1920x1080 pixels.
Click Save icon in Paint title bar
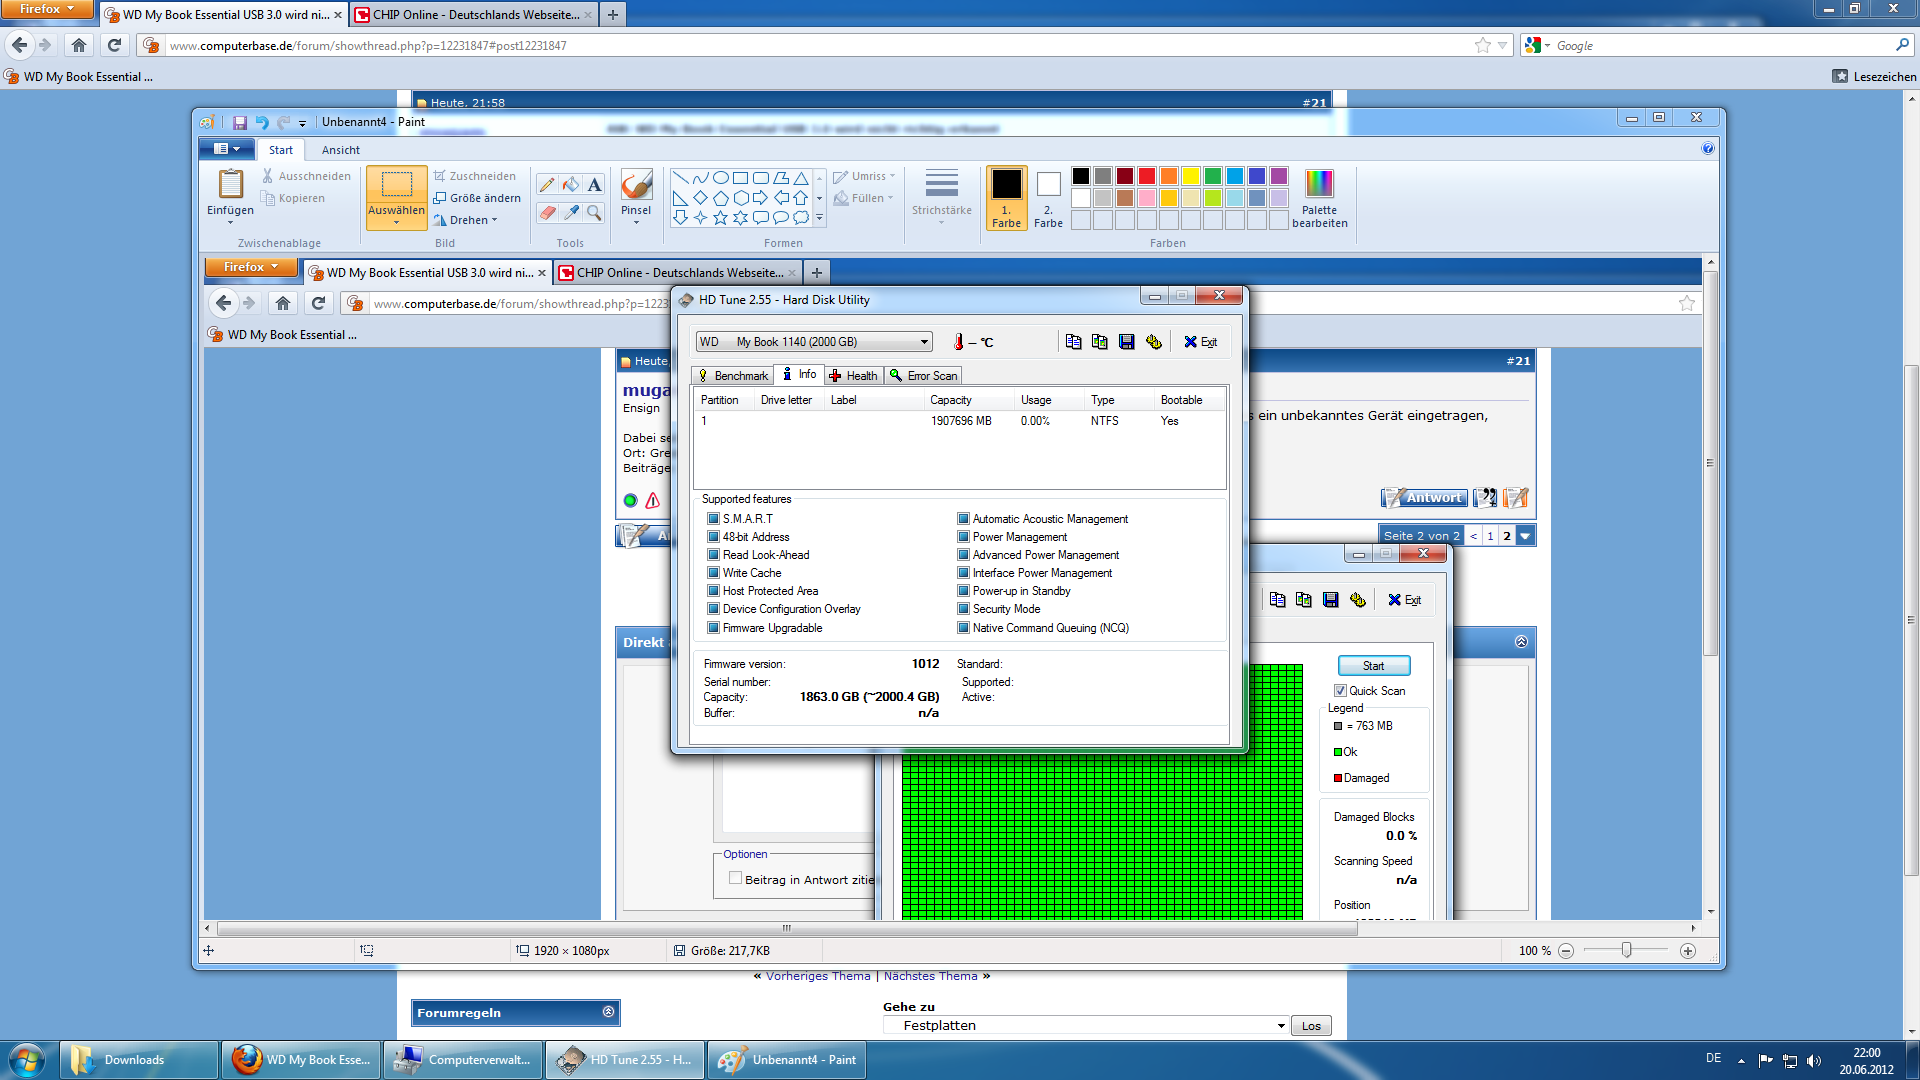click(240, 122)
